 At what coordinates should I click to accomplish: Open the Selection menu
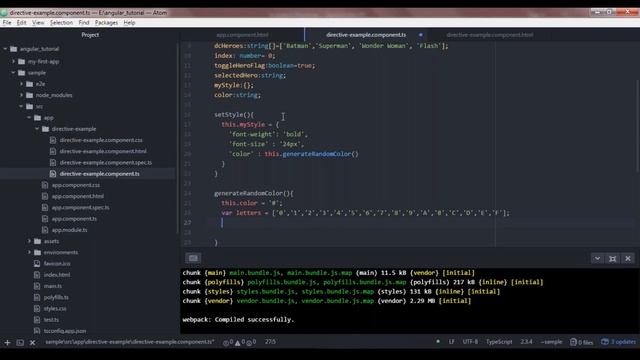point(61,23)
